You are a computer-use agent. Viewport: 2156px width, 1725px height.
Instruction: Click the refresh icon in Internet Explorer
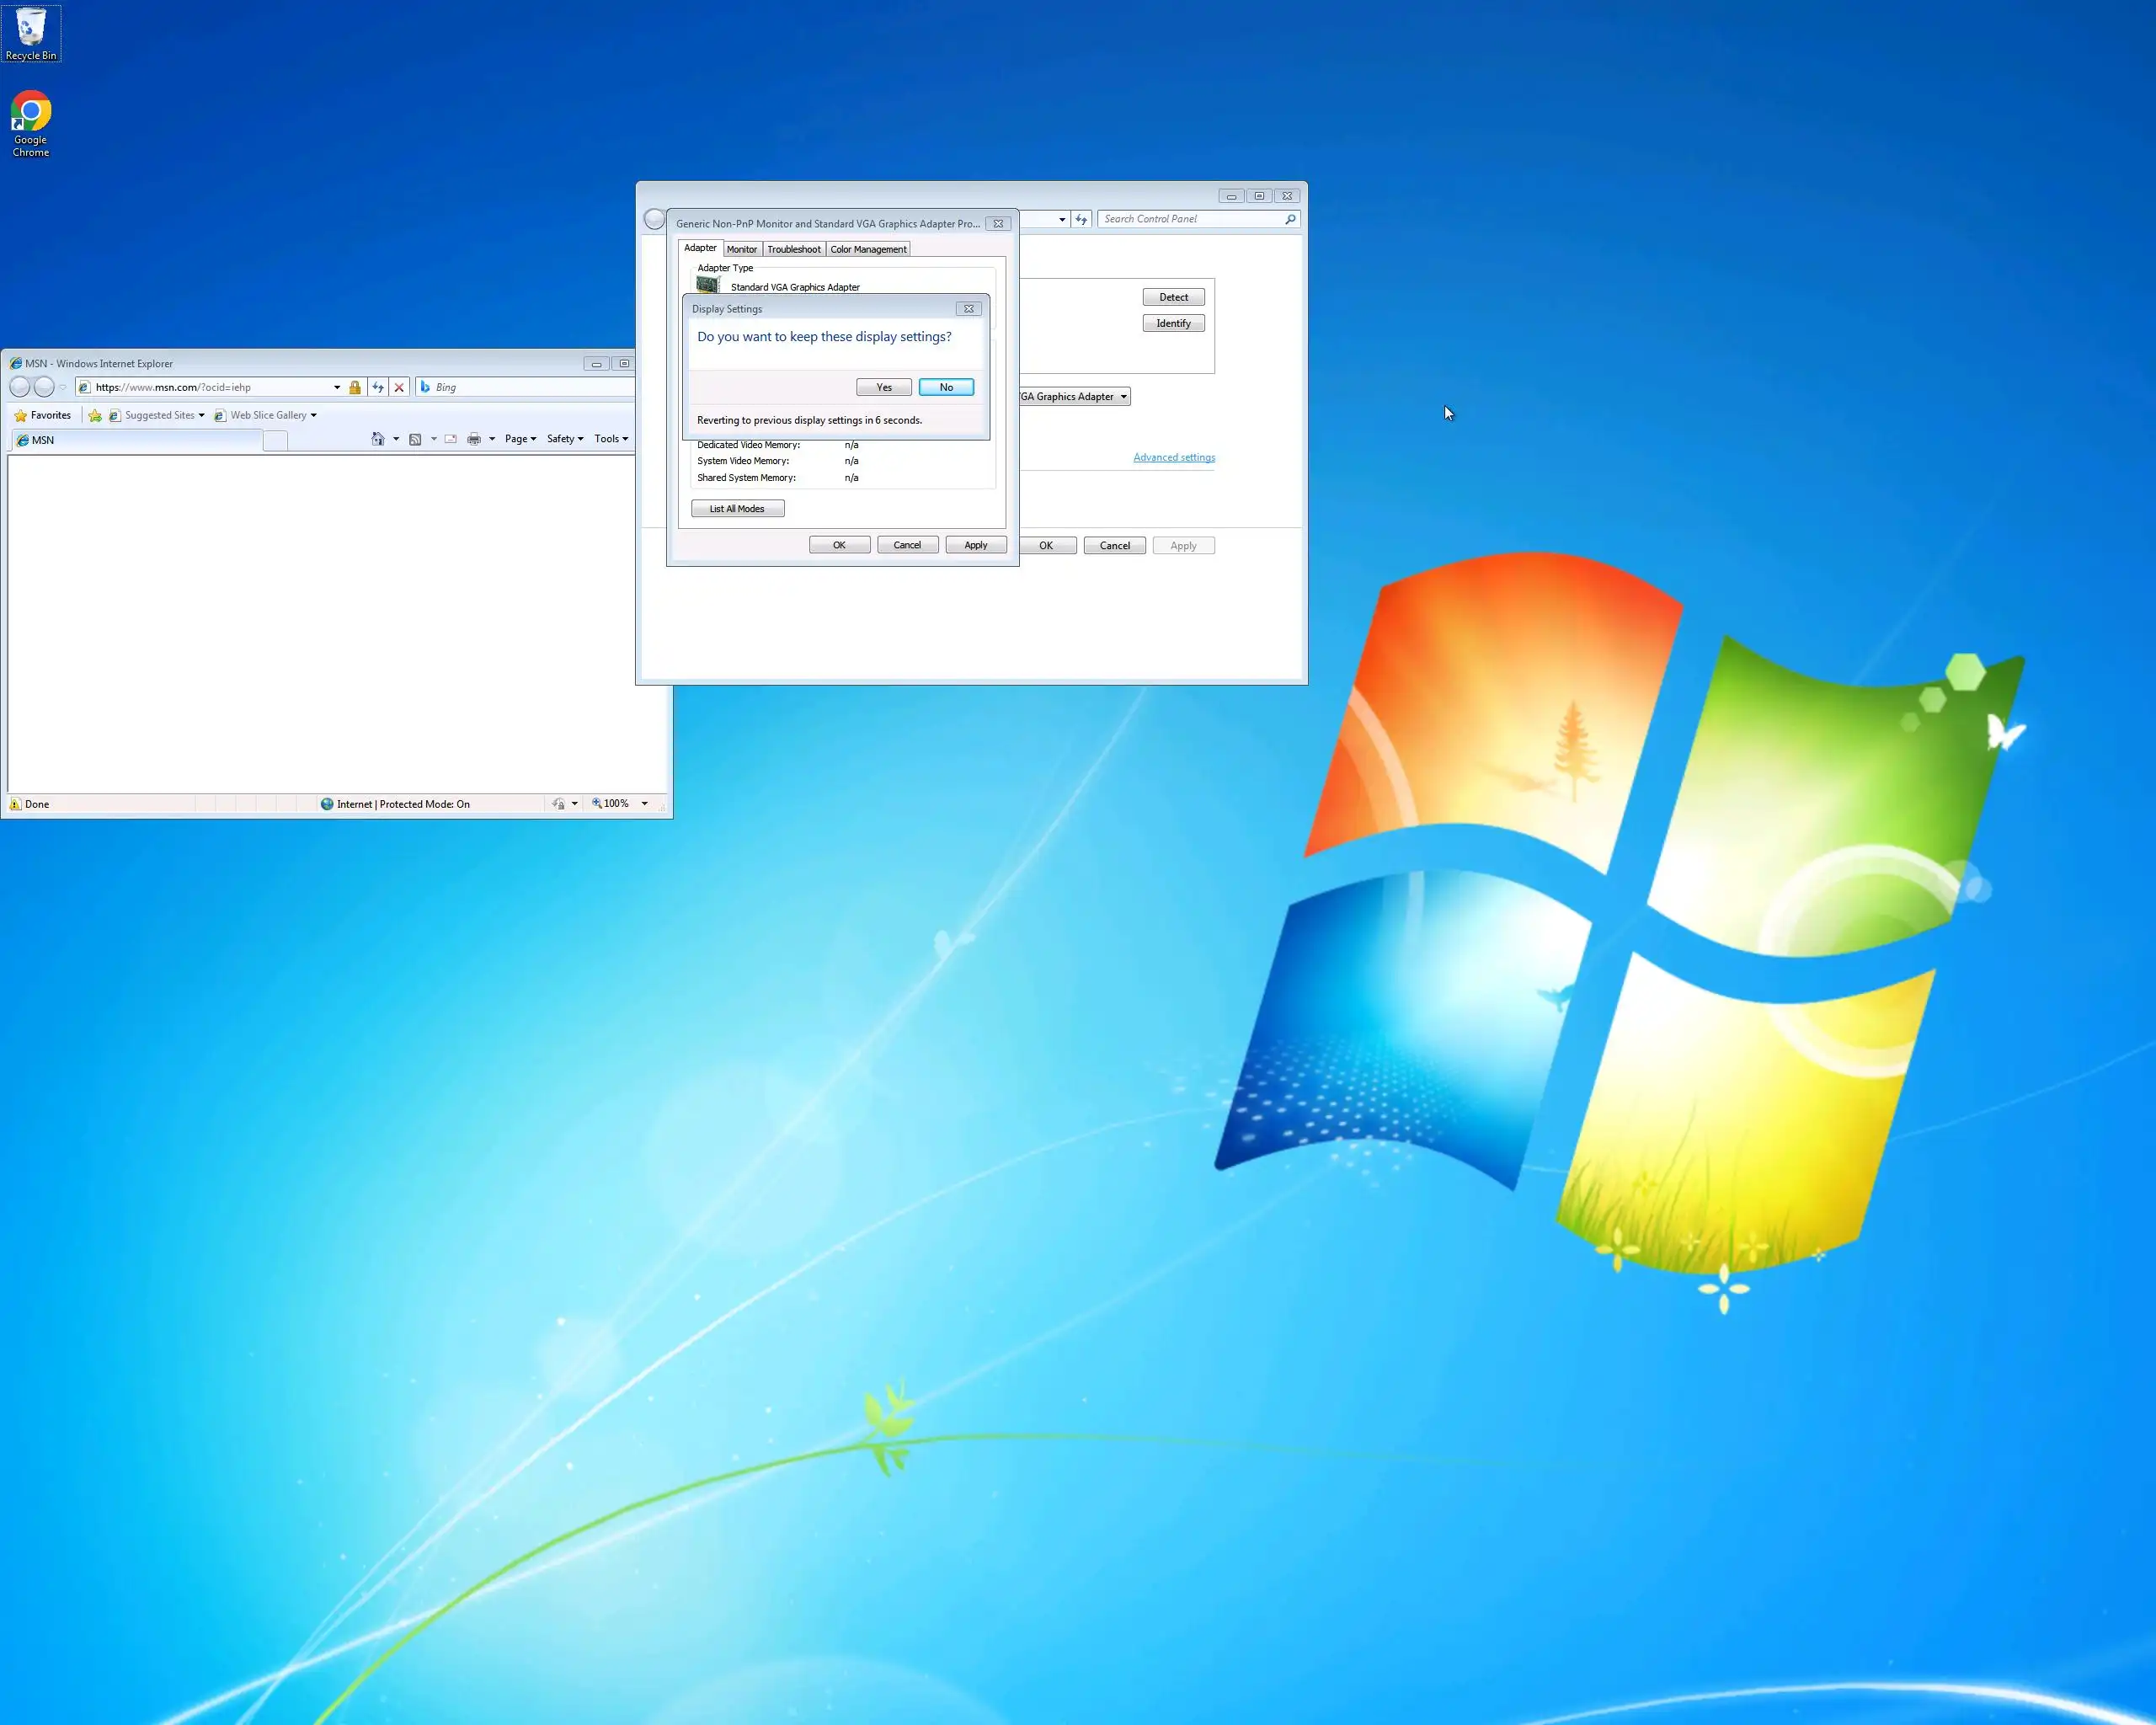tap(378, 387)
